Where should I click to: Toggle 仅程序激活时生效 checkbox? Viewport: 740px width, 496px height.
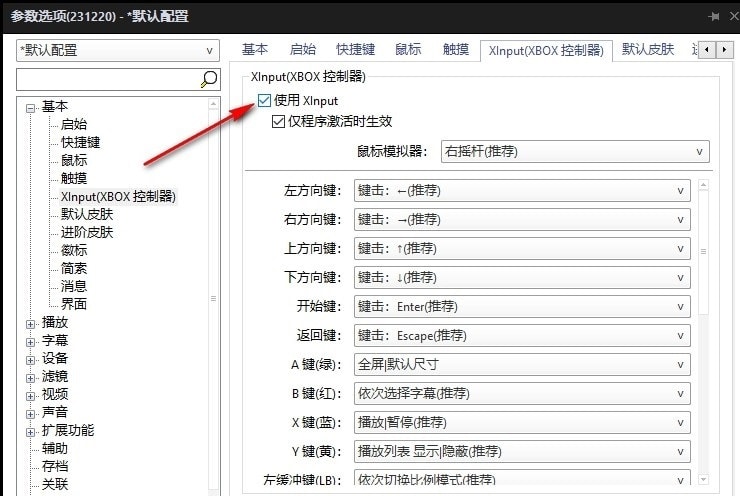tap(278, 121)
